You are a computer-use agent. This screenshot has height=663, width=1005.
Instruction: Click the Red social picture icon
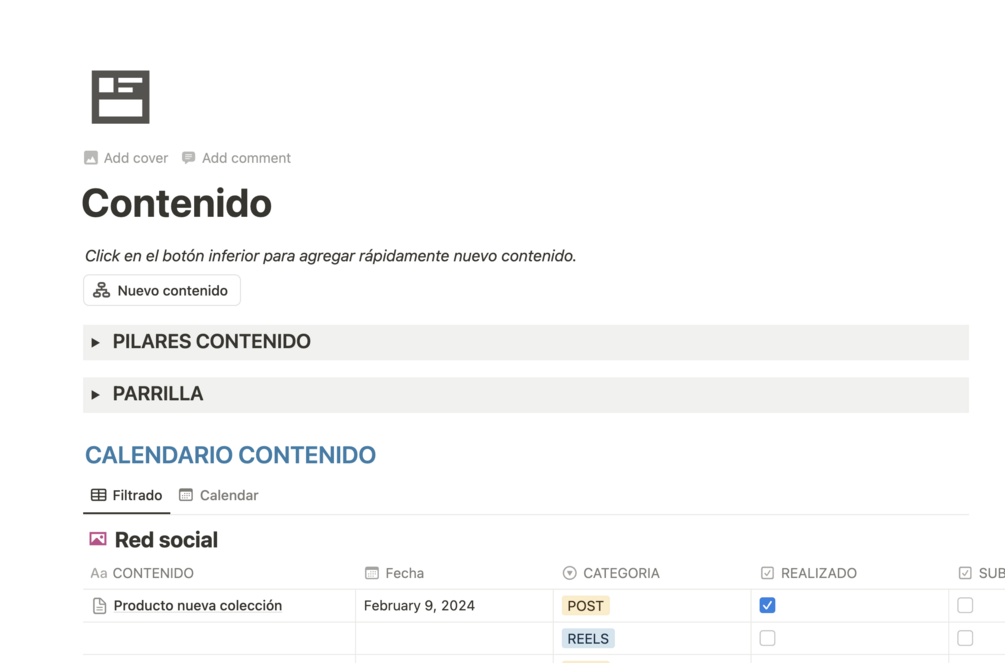pos(98,539)
